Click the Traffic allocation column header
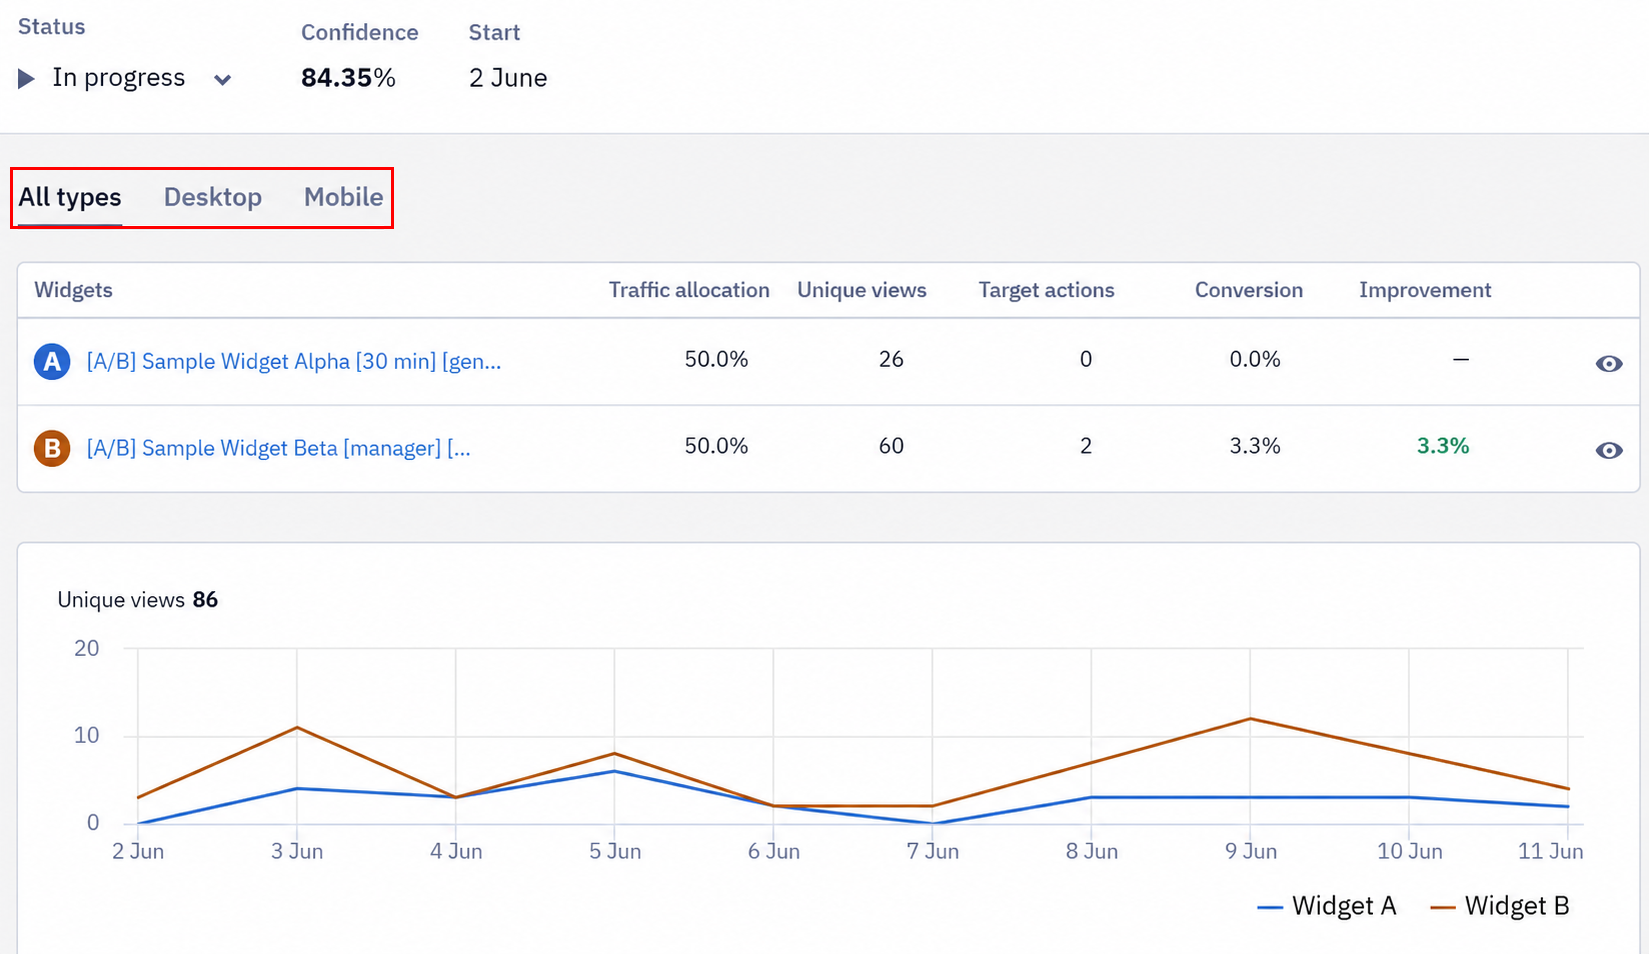Screen dimensions: 1649x954 click(x=689, y=290)
